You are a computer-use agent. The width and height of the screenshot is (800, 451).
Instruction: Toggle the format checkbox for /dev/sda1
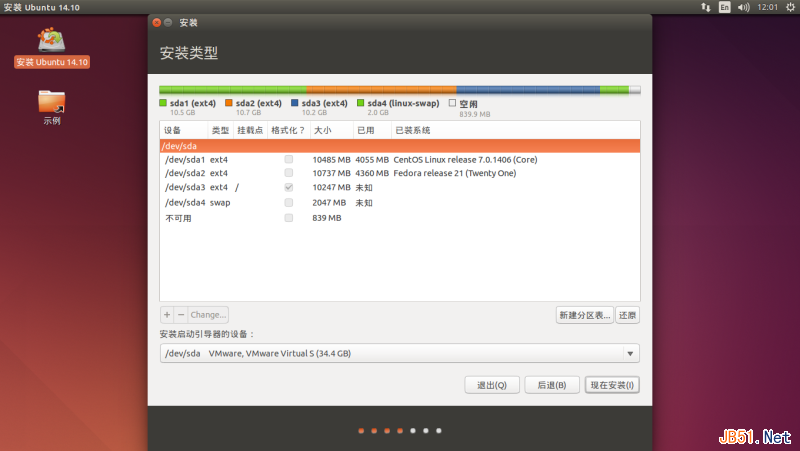tap(289, 159)
